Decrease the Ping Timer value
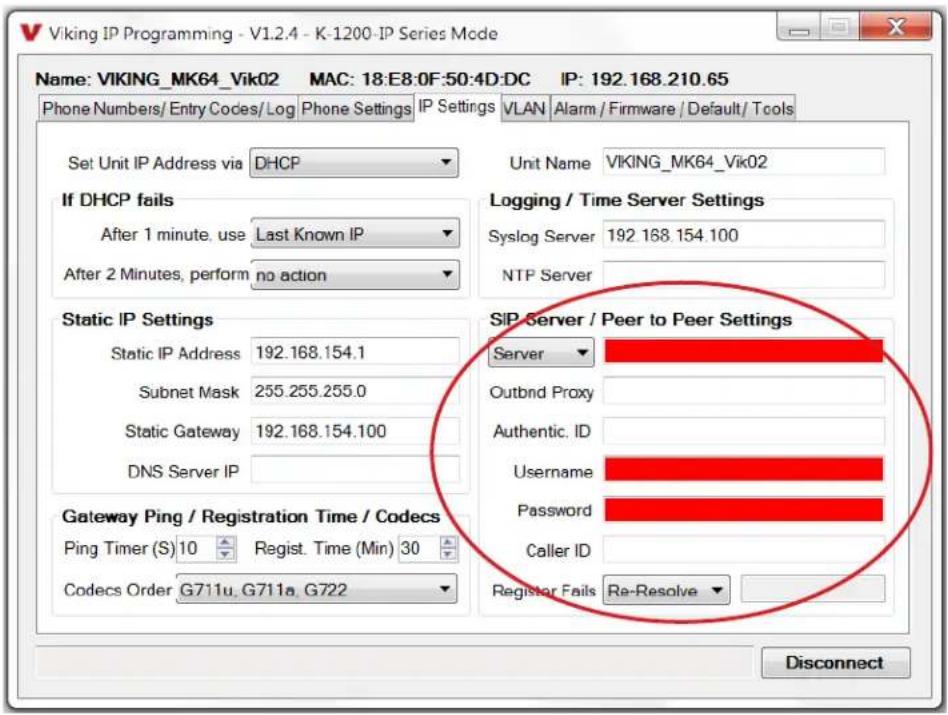The image size is (948, 715). [x=226, y=554]
